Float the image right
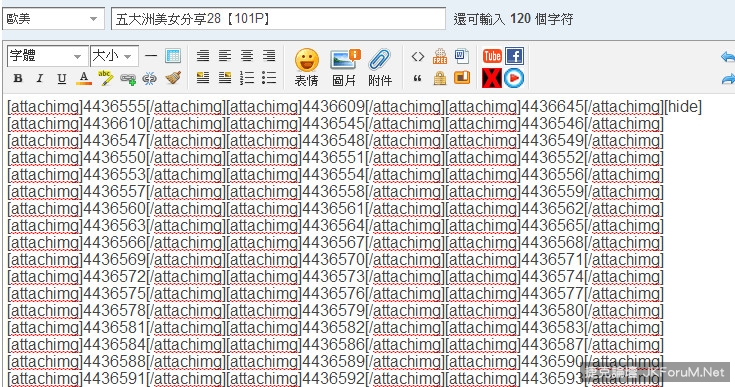 coord(225,78)
